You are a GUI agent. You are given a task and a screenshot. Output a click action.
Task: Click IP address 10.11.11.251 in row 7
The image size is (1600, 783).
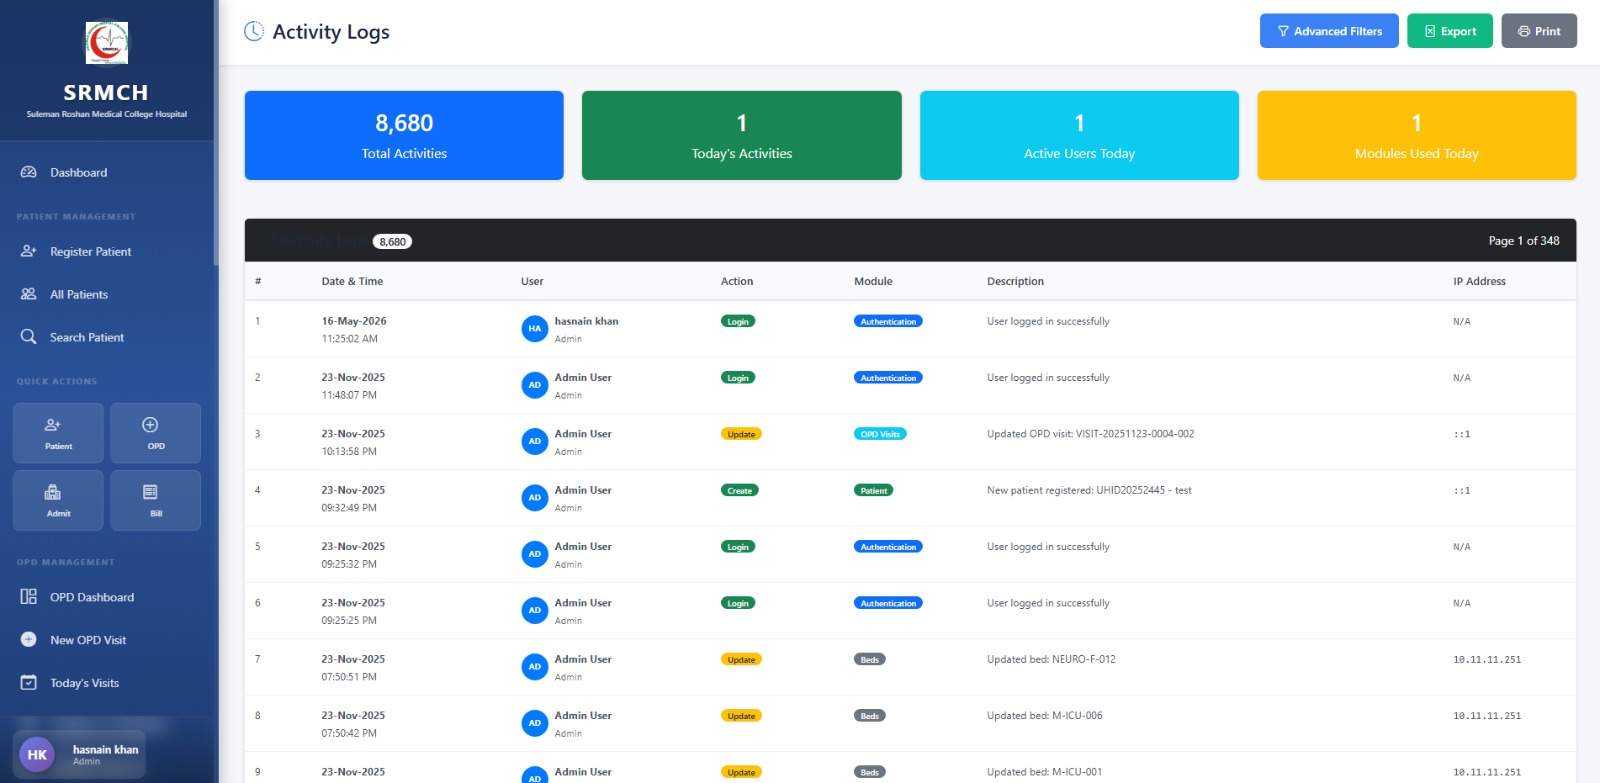(x=1487, y=660)
